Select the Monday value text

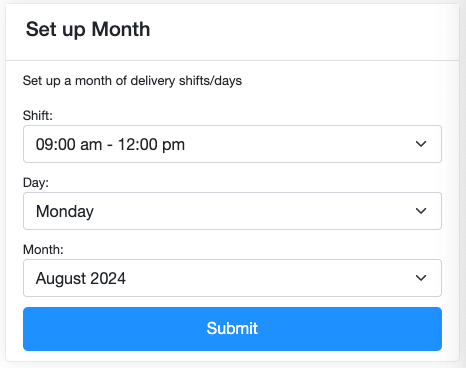click(65, 212)
